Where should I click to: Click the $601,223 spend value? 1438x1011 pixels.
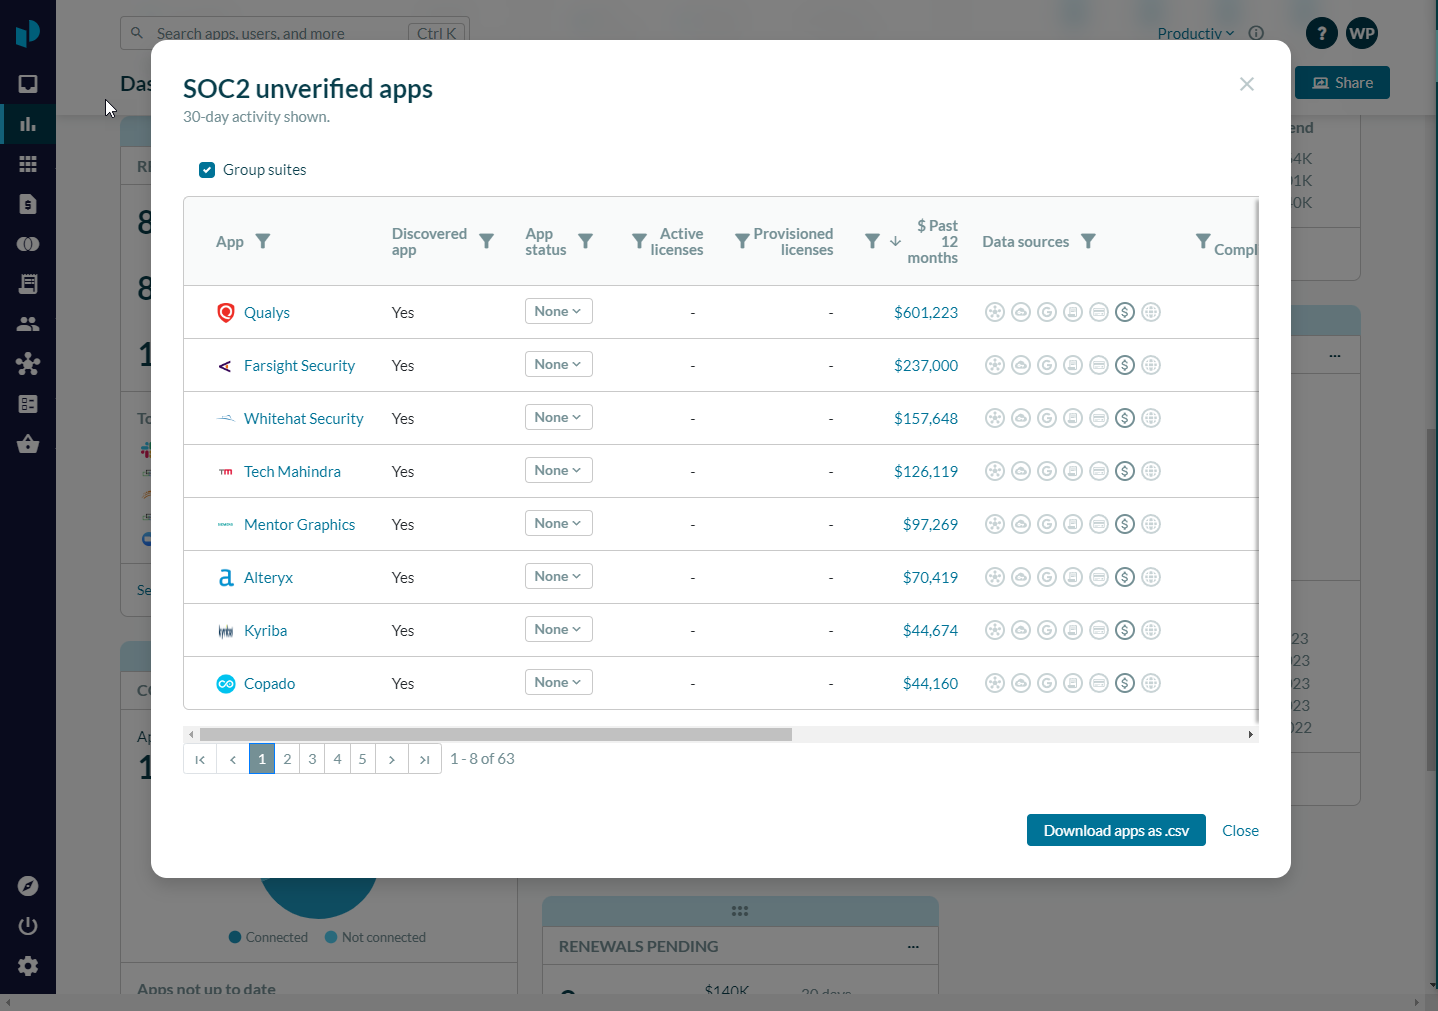click(x=926, y=313)
